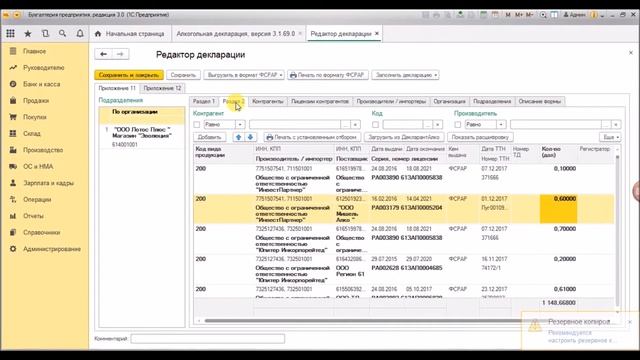The image size is (640, 360).
Task: Click Сохранить button
Action: coord(183,75)
